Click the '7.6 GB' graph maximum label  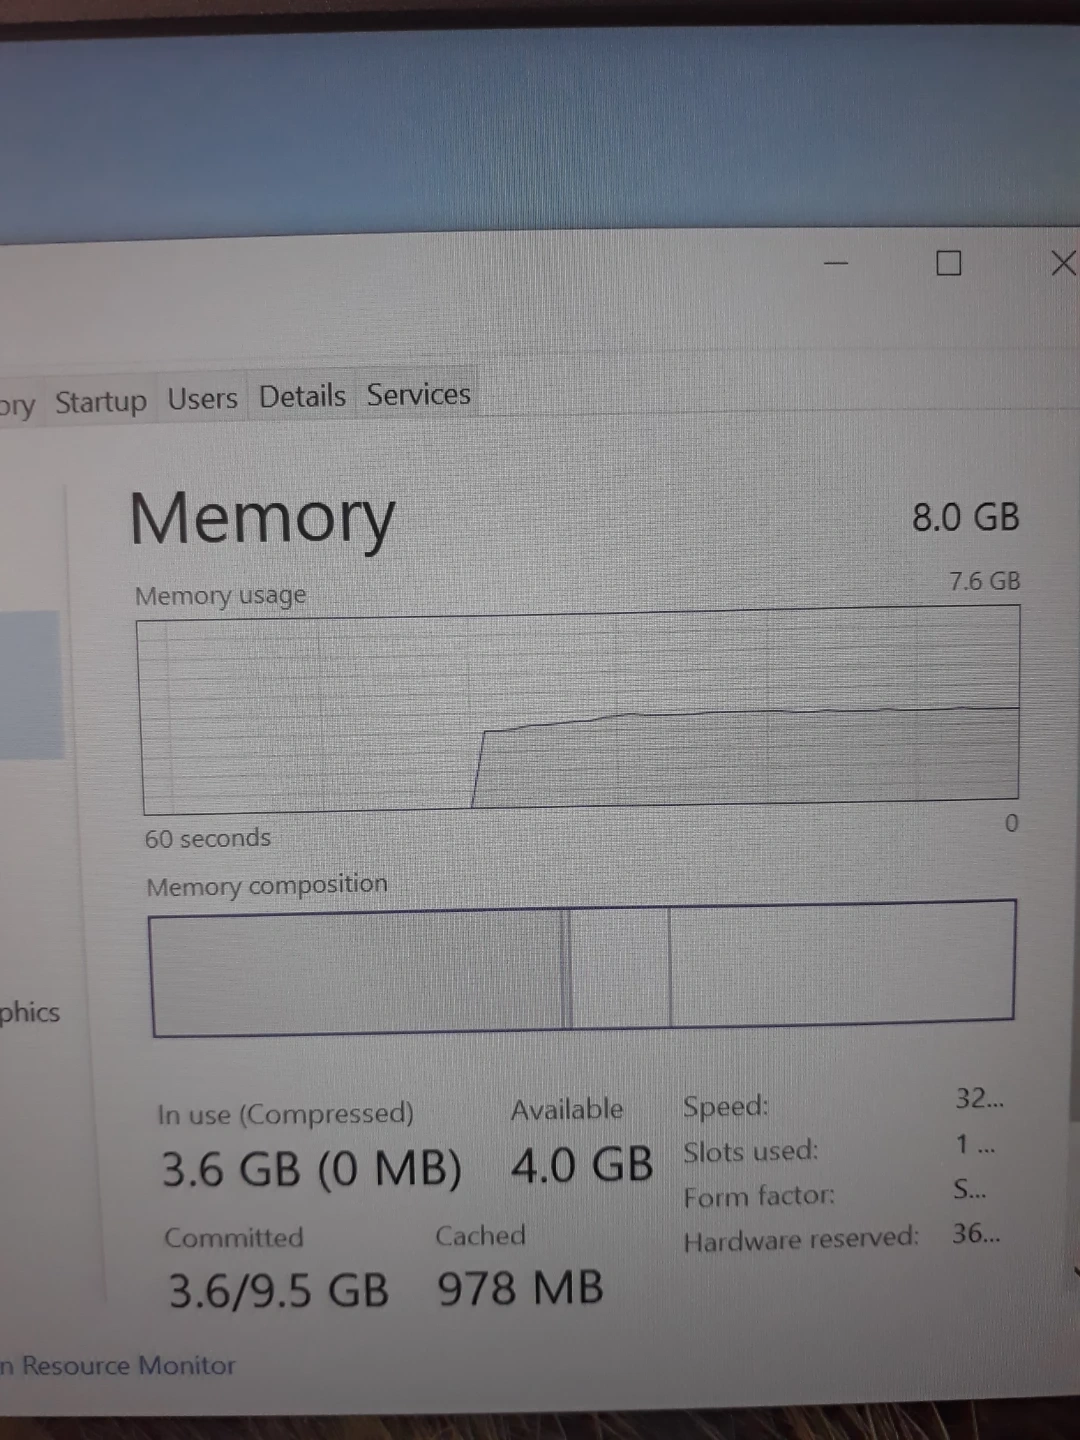coord(984,581)
